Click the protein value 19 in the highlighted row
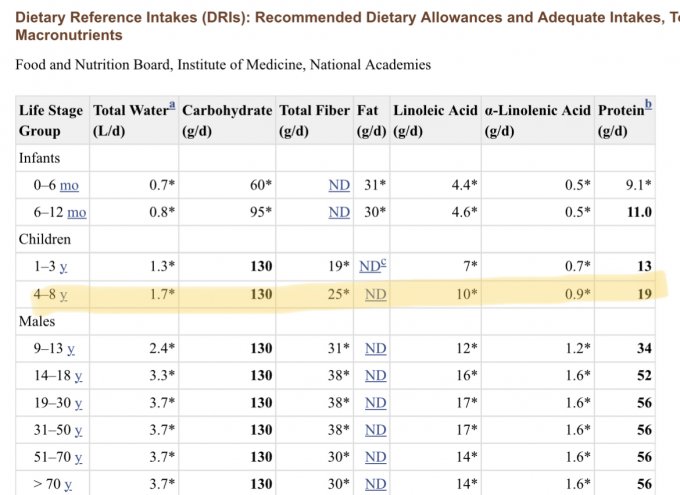 (644, 294)
